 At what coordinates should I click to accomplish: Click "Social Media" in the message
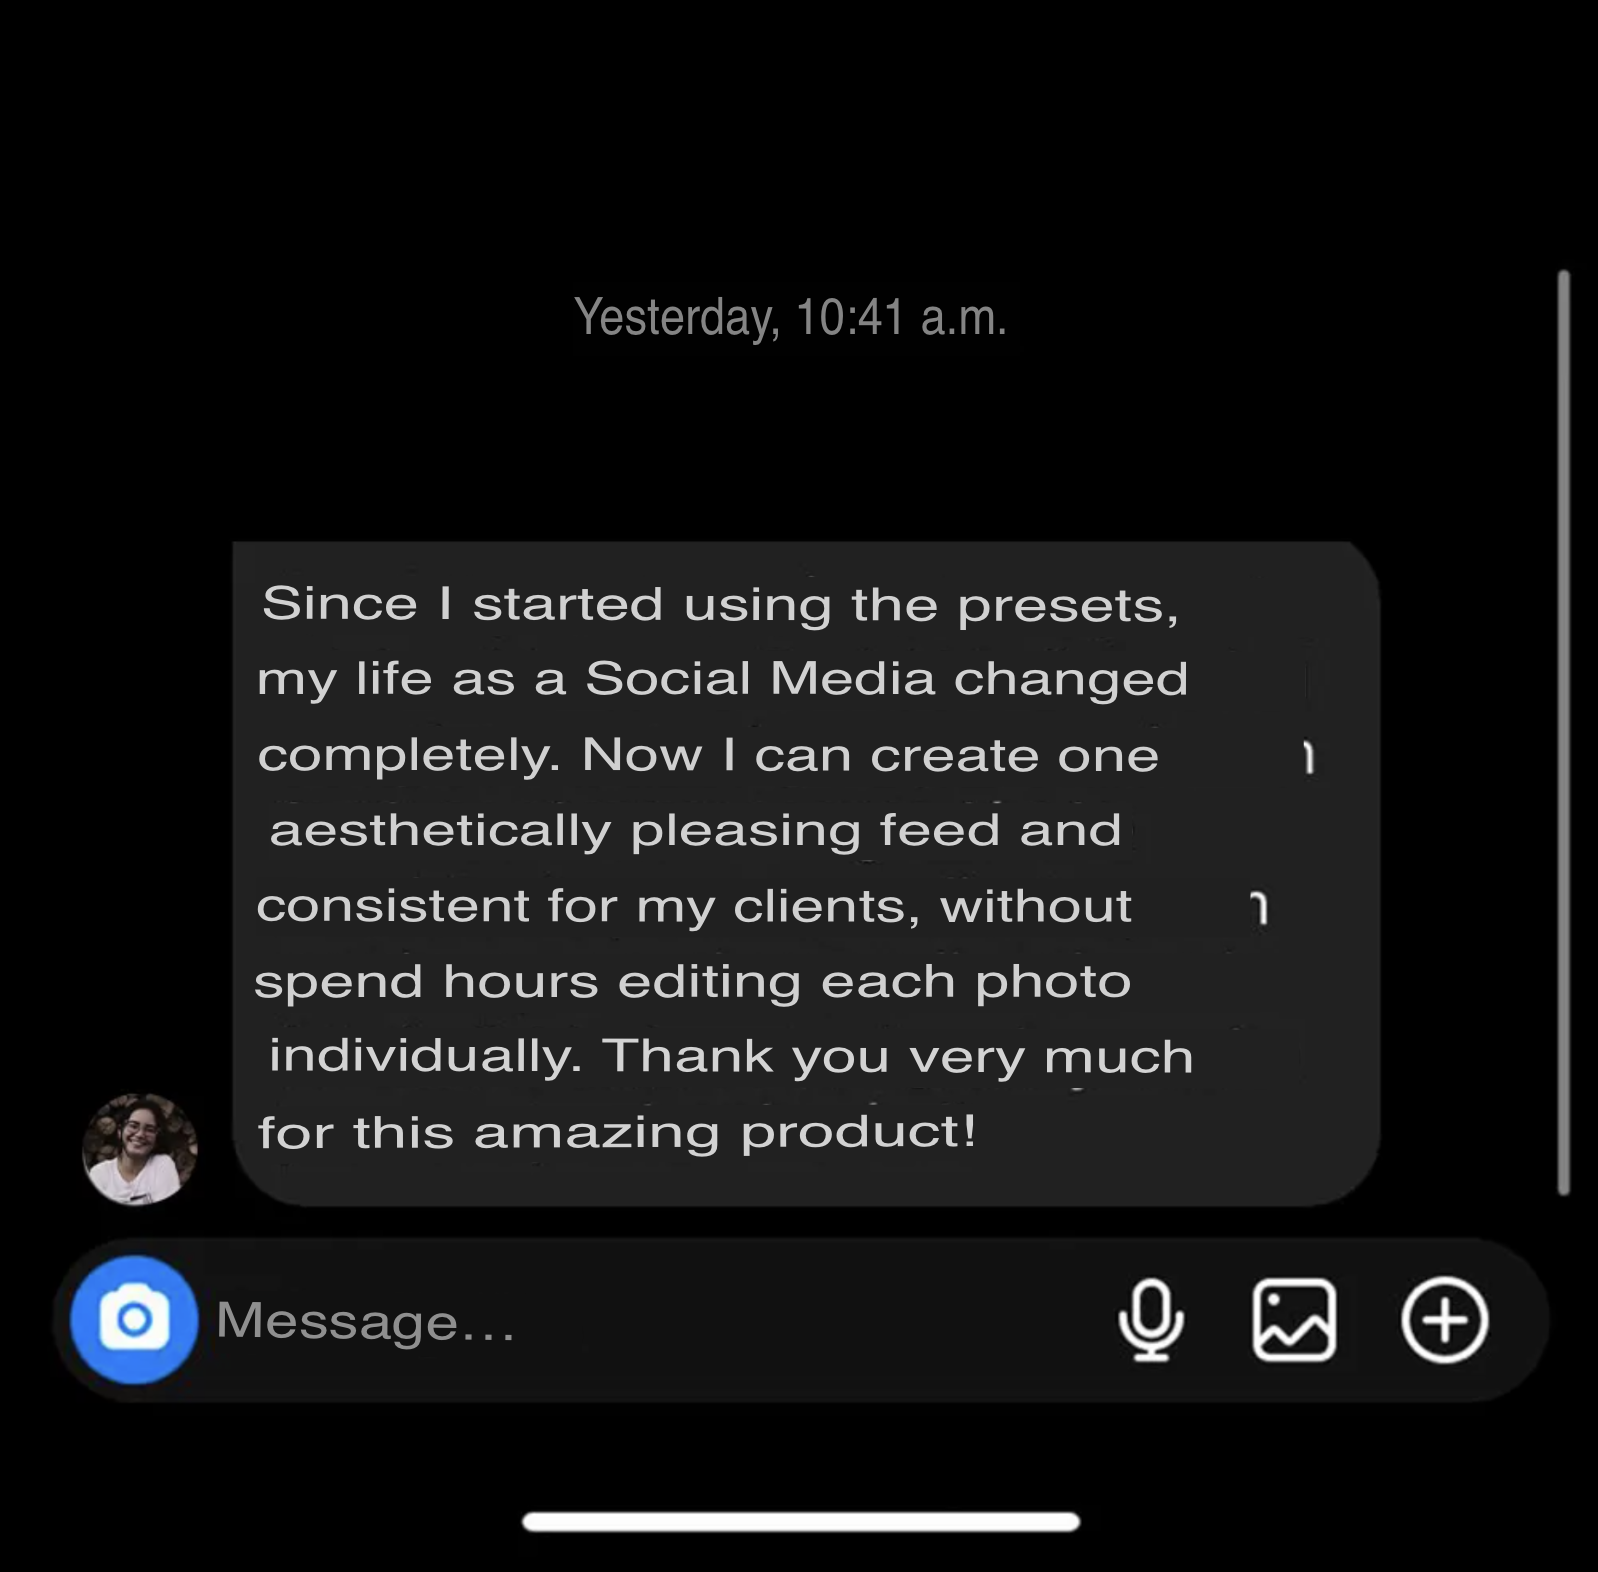(x=760, y=679)
